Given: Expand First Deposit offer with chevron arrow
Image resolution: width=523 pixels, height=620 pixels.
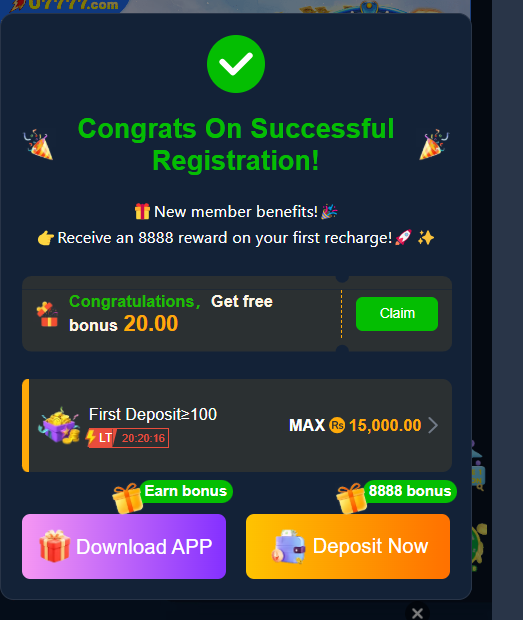Looking at the screenshot, I should pos(433,425).
